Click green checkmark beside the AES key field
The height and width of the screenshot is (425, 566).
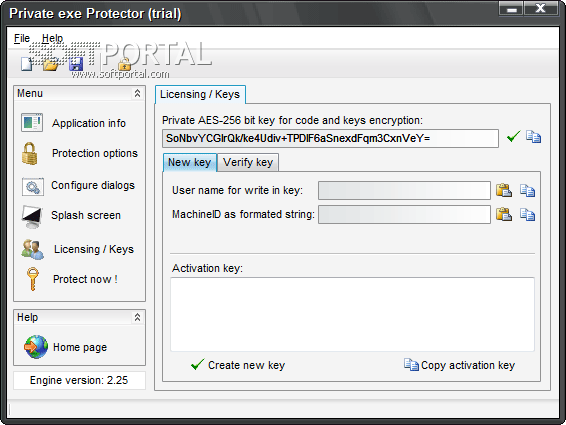click(x=513, y=136)
